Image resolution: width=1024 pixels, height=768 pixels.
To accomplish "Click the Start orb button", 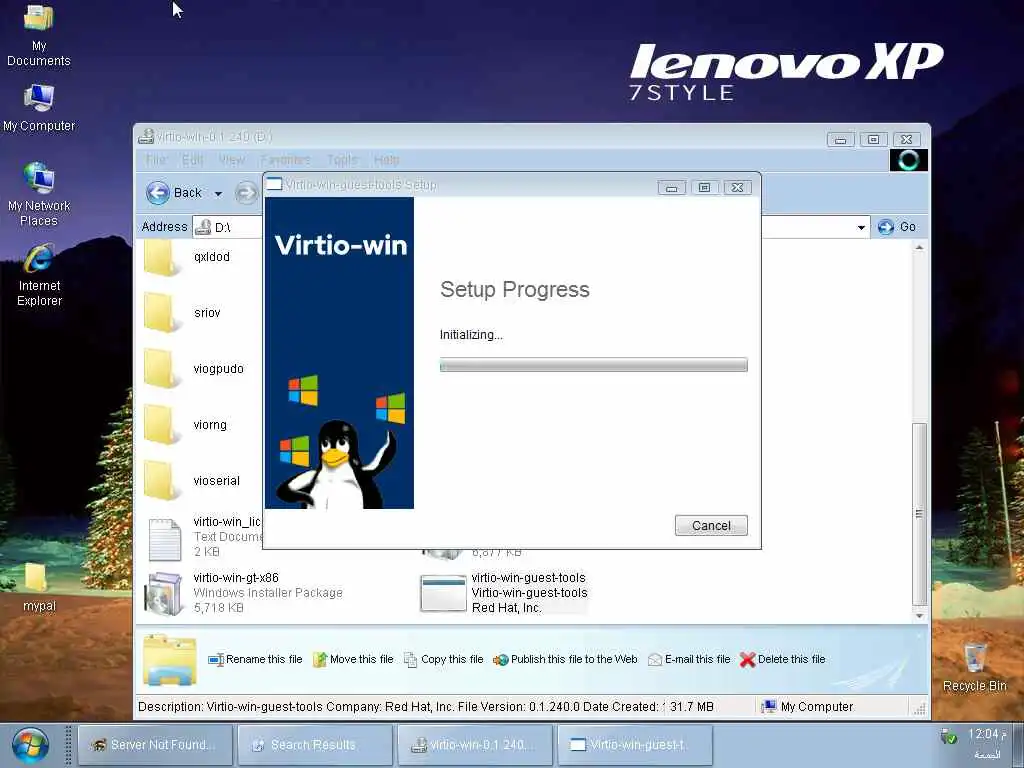I will pos(29,744).
